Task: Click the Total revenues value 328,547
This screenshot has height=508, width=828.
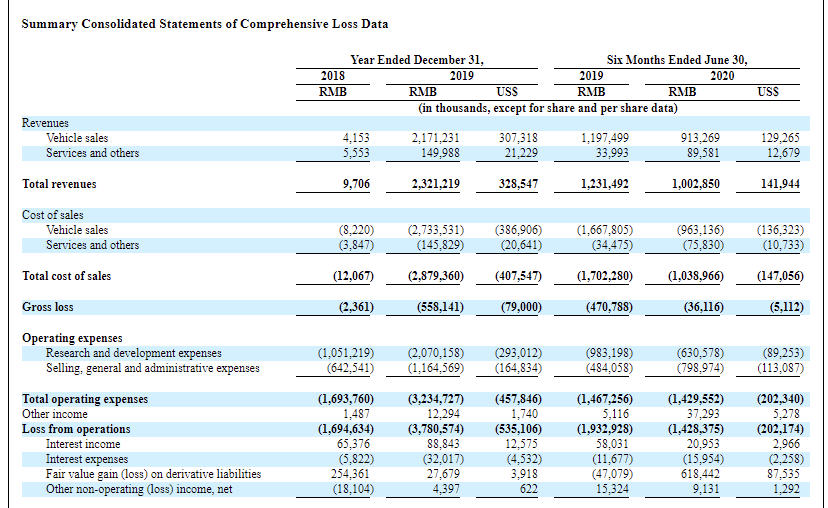Action: pos(519,184)
